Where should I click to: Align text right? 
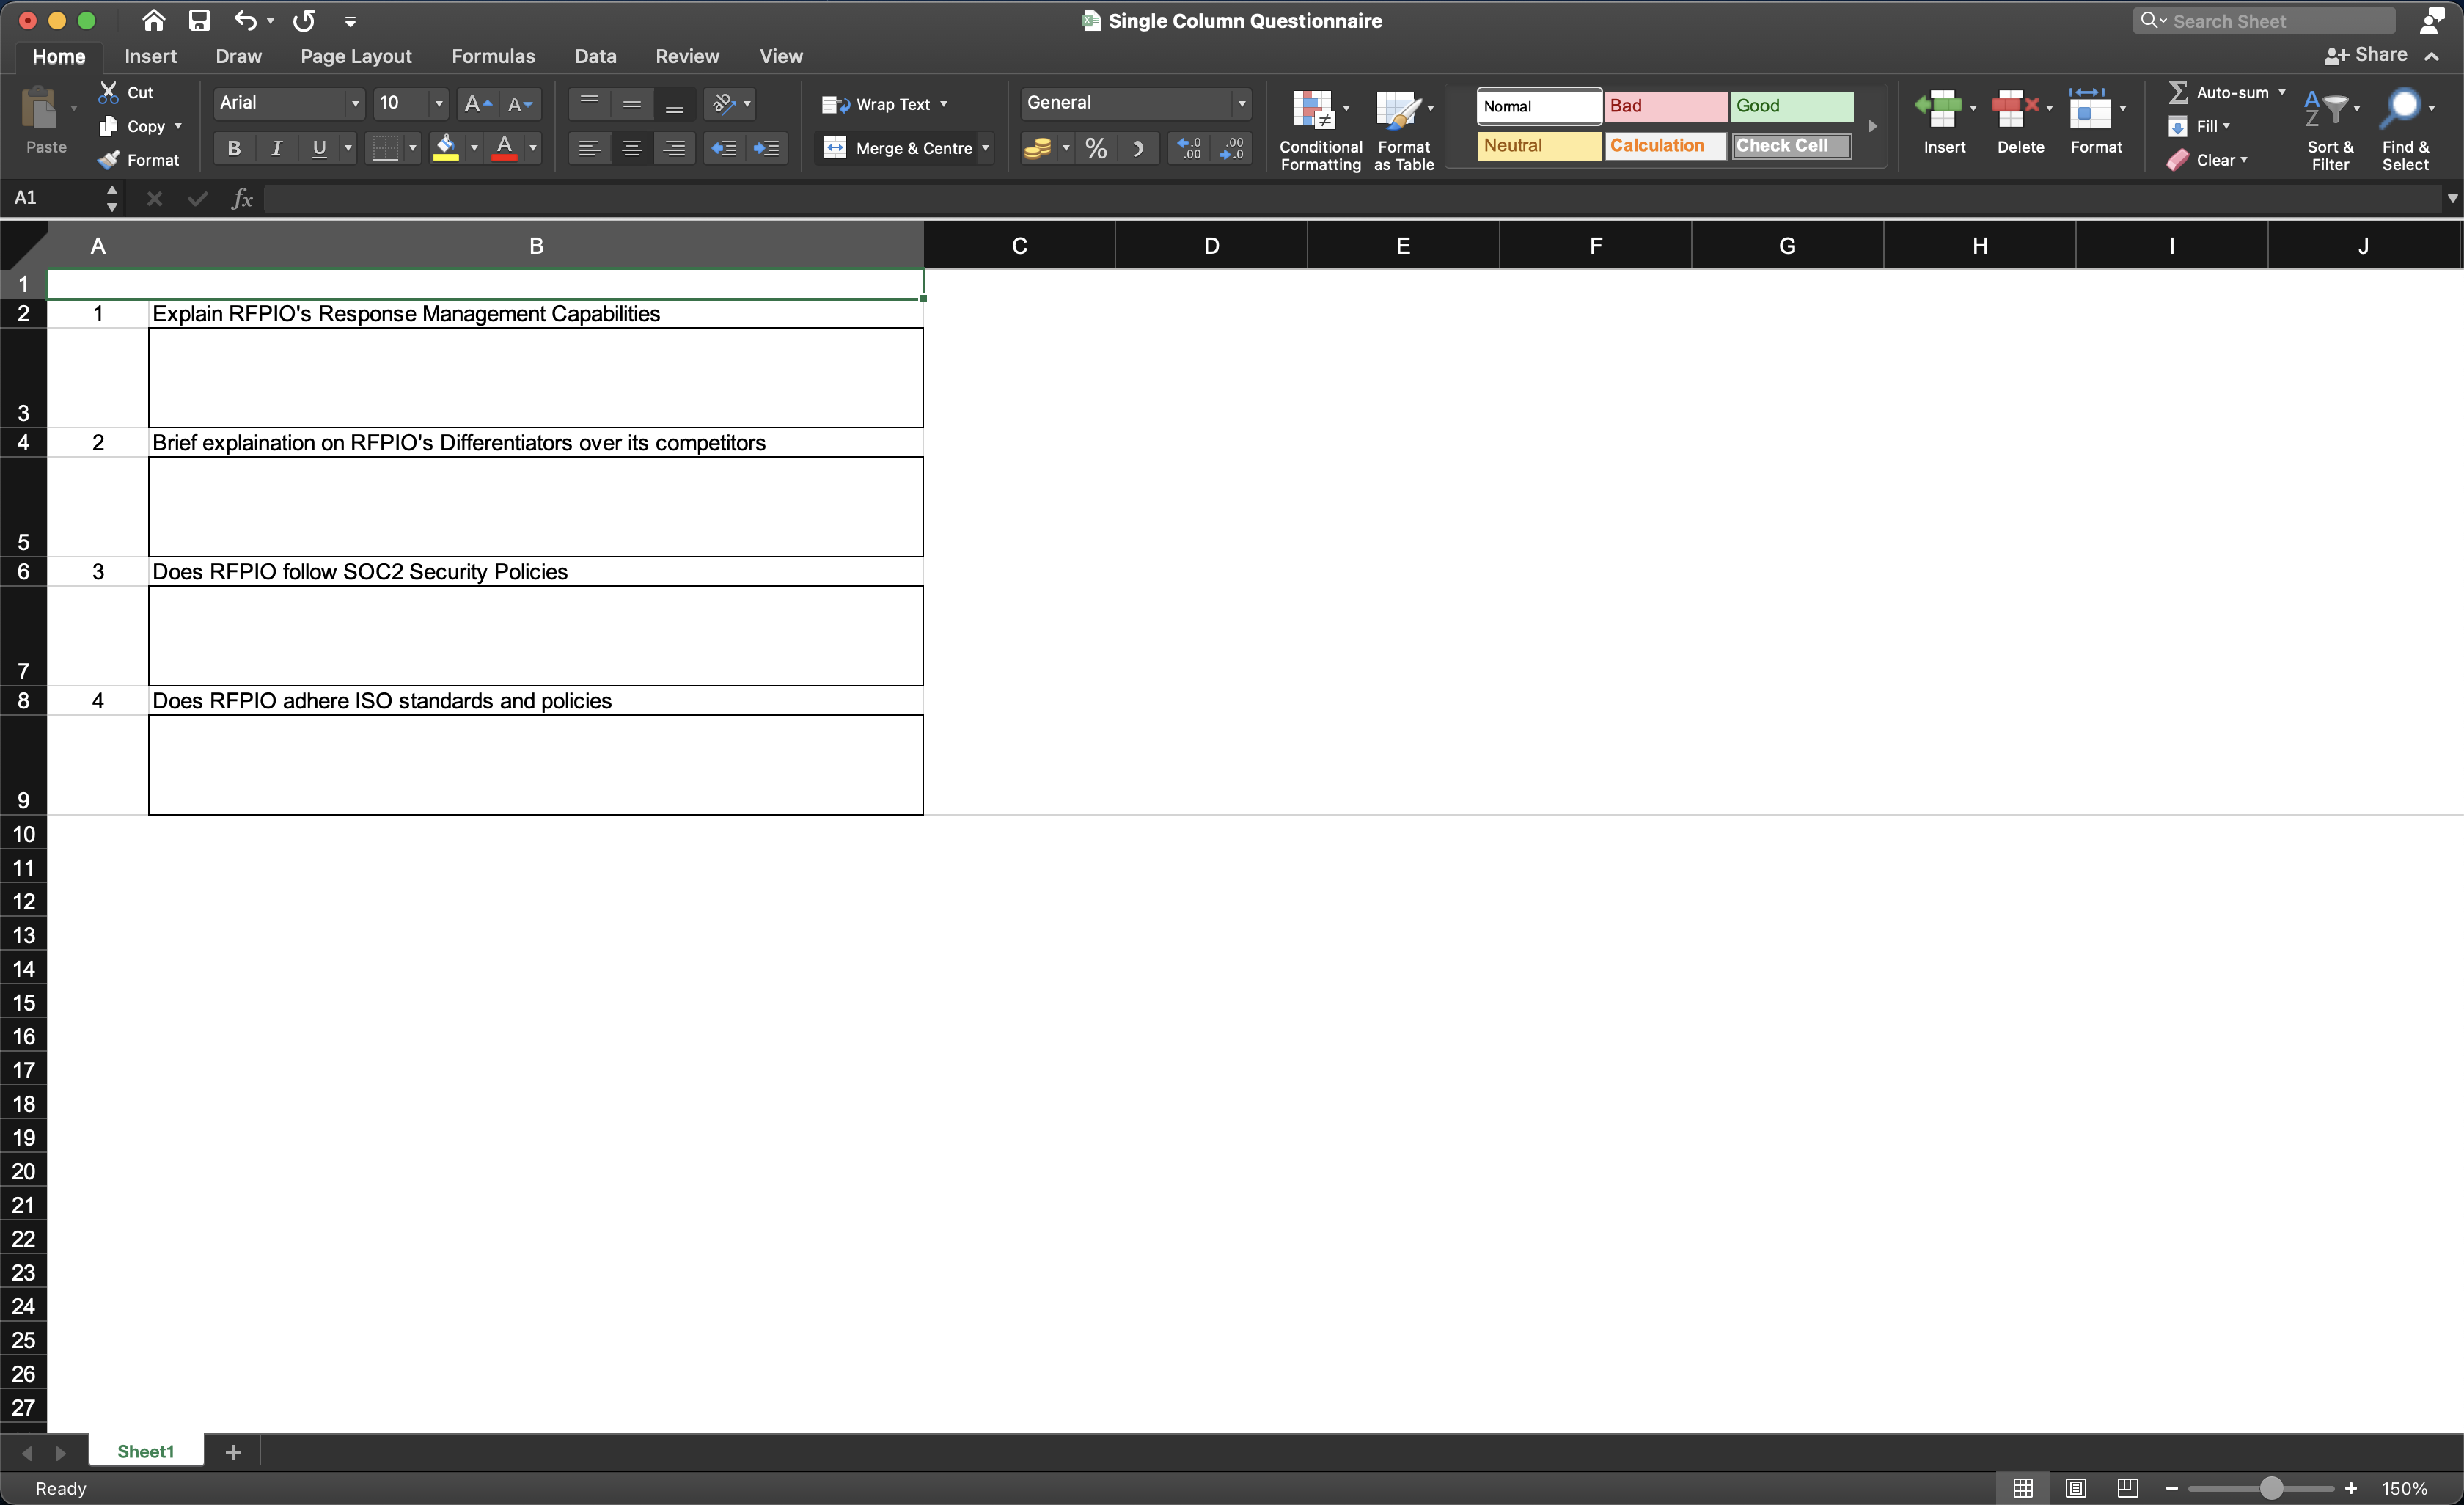click(x=674, y=148)
